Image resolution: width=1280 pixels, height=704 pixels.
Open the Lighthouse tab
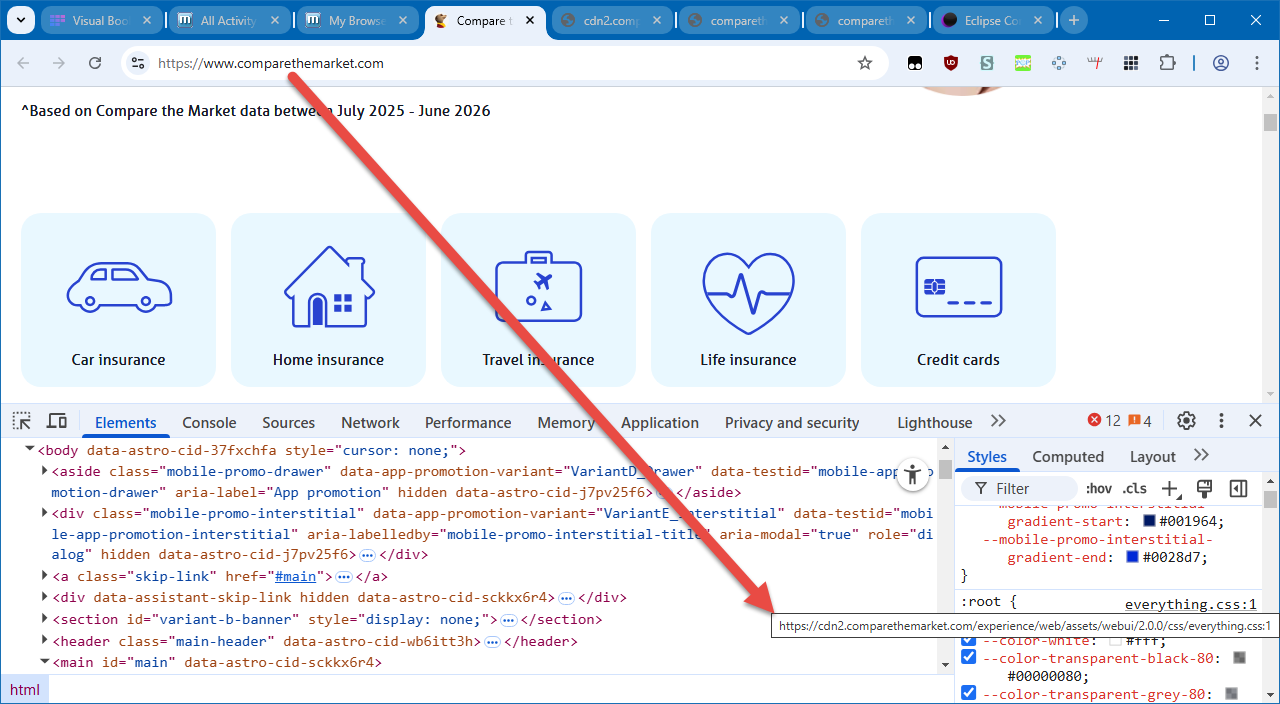[x=934, y=422]
